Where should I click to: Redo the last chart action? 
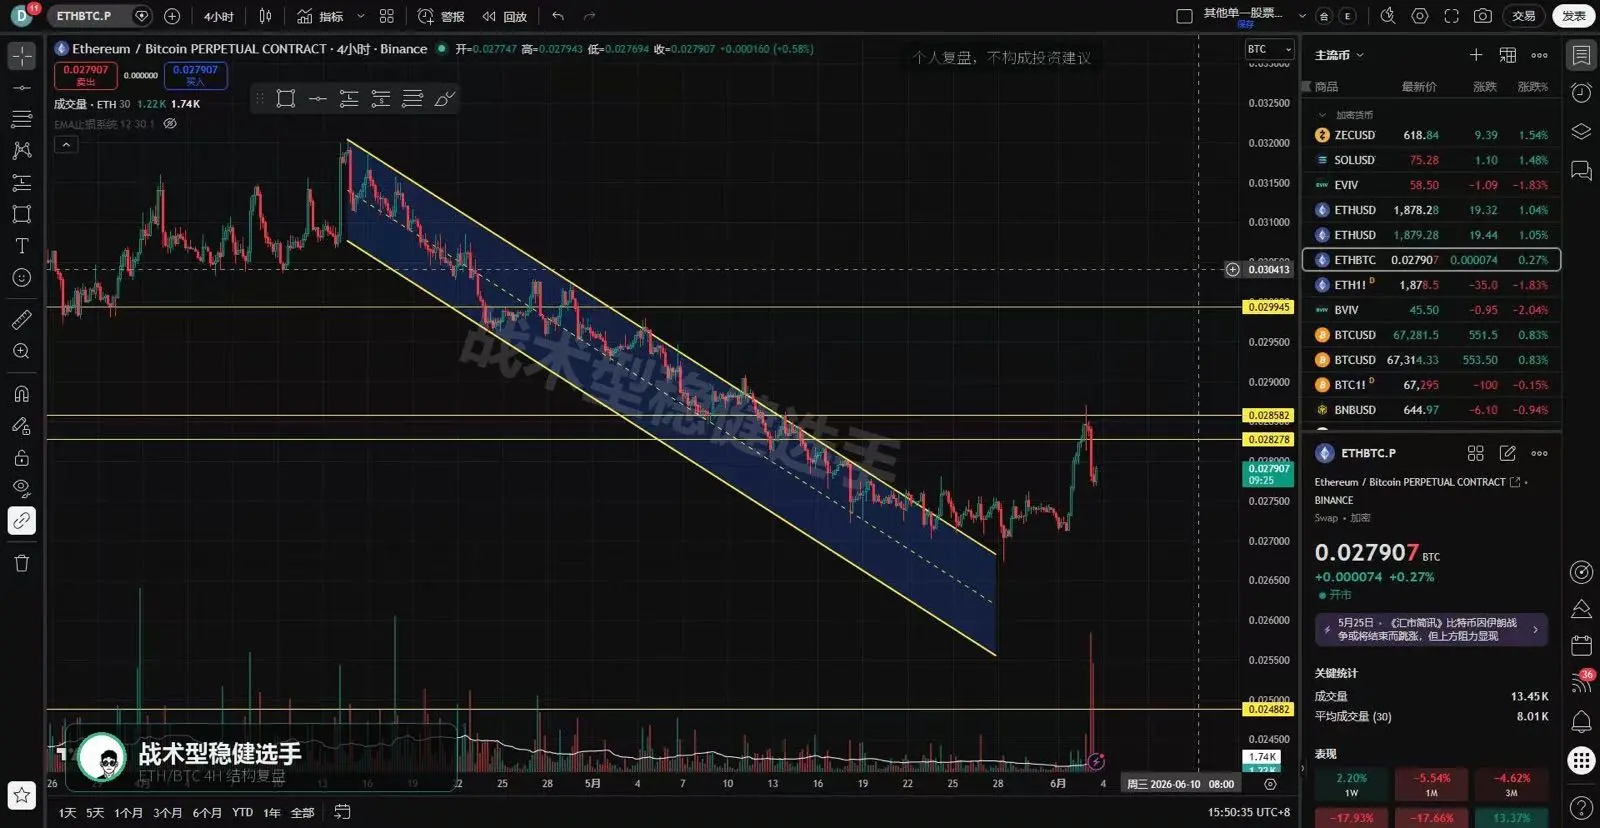pos(589,16)
